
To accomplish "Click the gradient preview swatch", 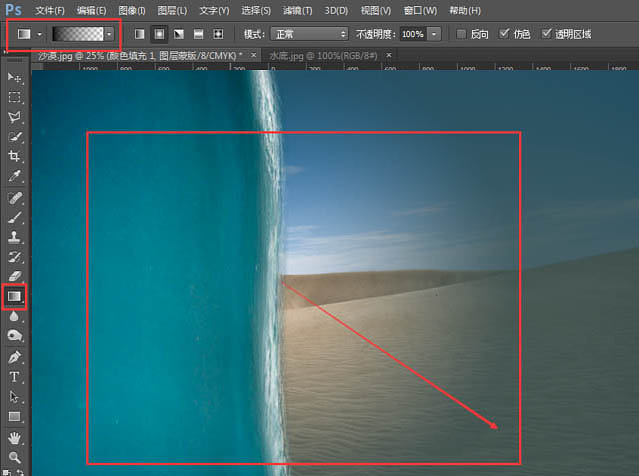I will pos(78,34).
